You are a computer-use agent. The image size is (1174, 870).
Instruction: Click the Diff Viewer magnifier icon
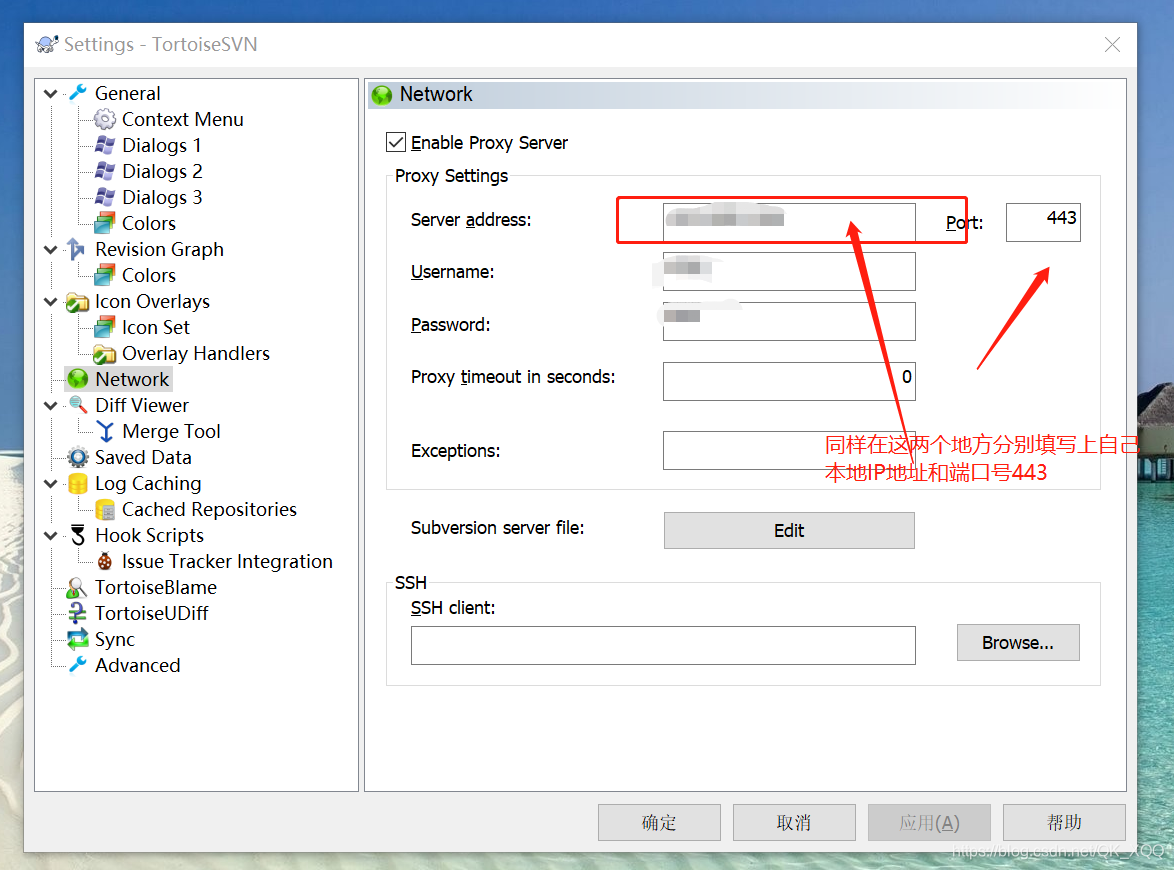(x=78, y=405)
